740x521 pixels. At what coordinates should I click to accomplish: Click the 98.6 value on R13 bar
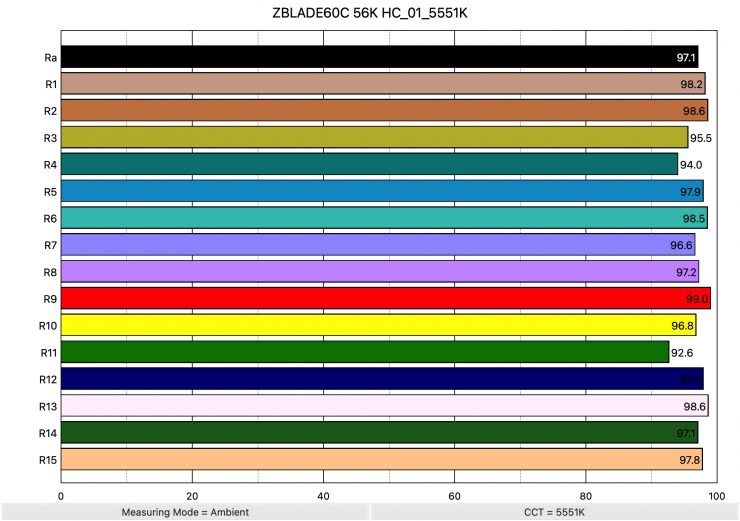pyautogui.click(x=694, y=406)
